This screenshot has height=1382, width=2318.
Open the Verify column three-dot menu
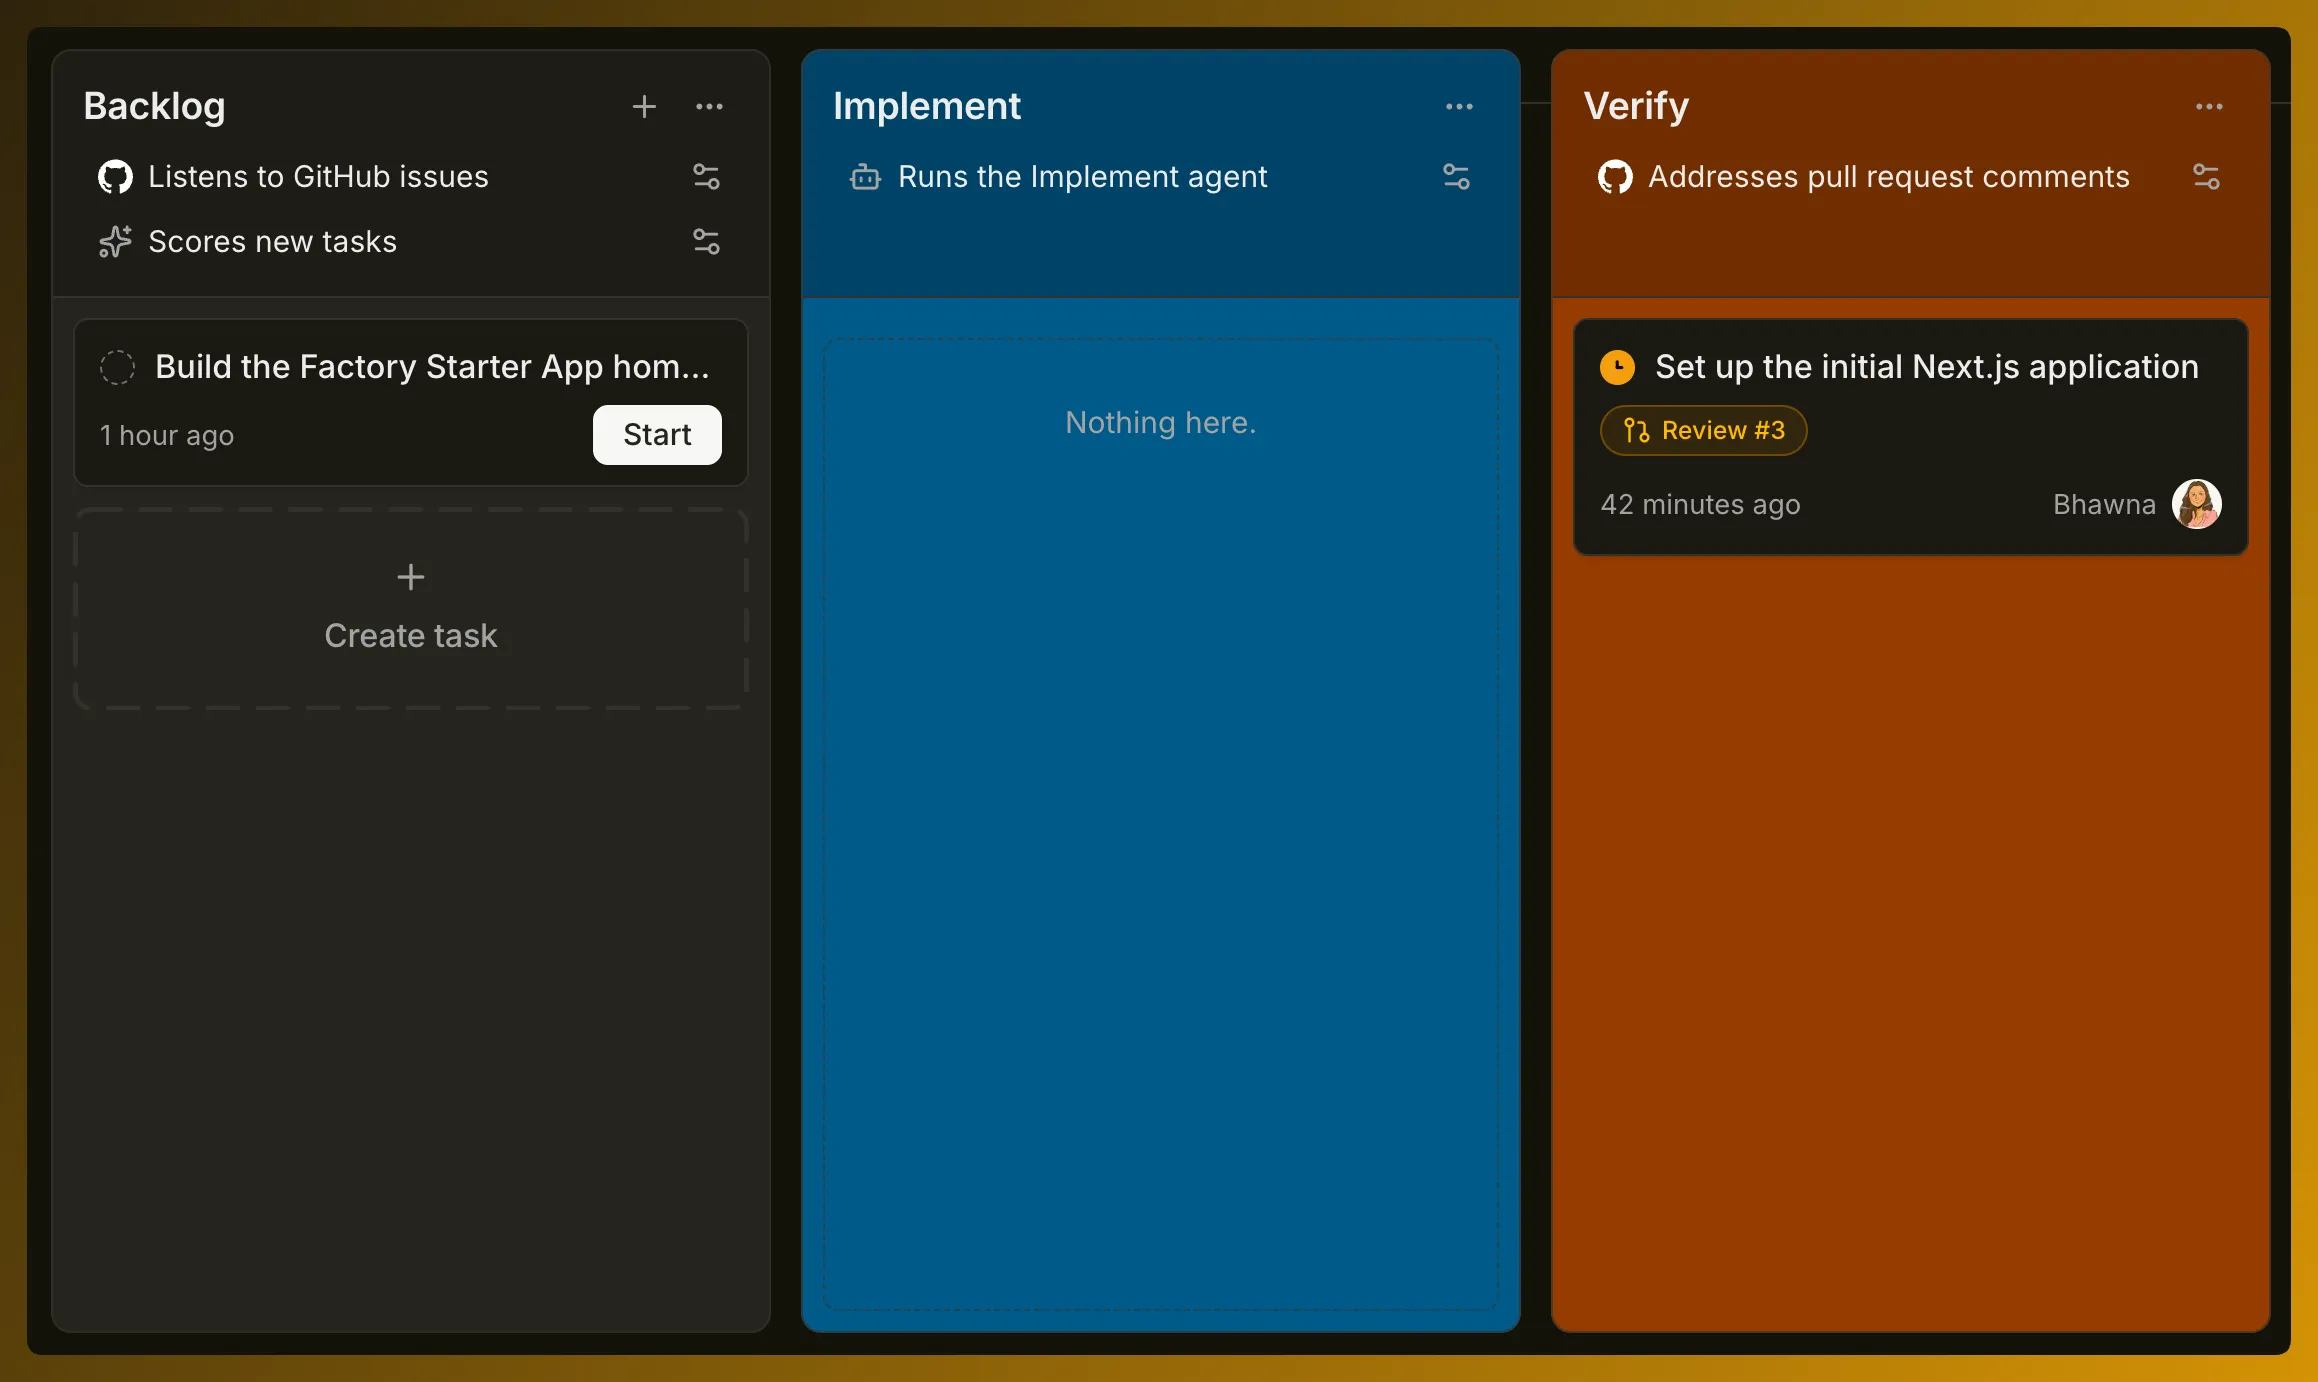pyautogui.click(x=2209, y=106)
